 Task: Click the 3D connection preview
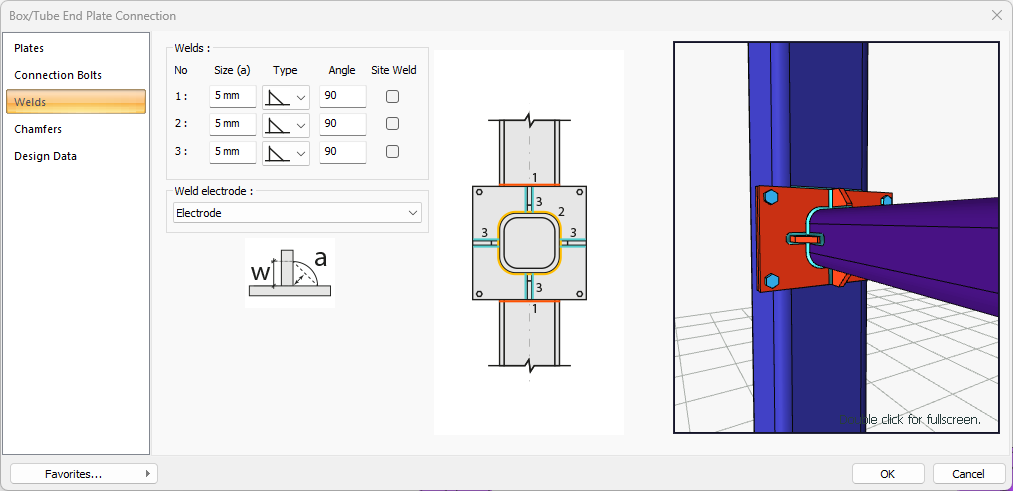[836, 237]
